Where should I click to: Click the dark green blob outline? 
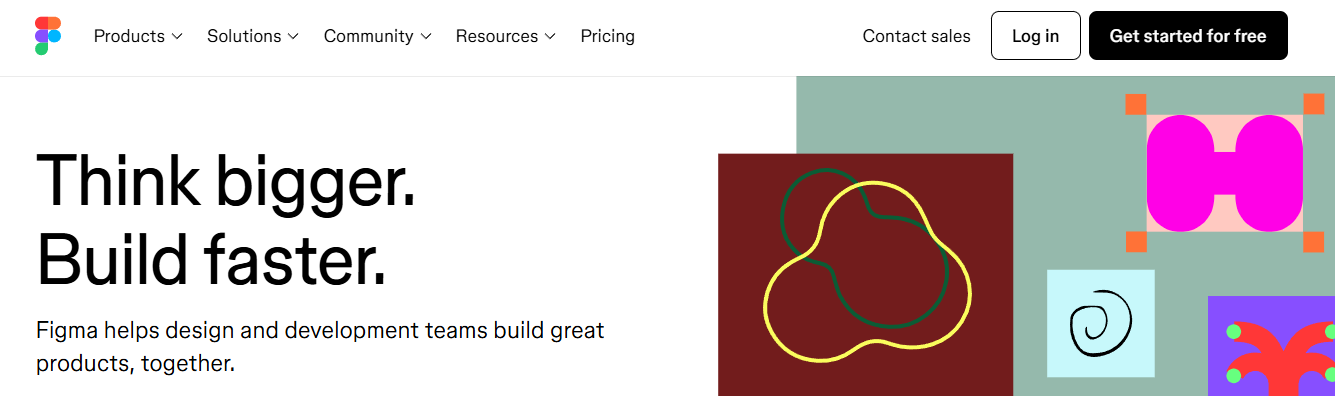862,248
